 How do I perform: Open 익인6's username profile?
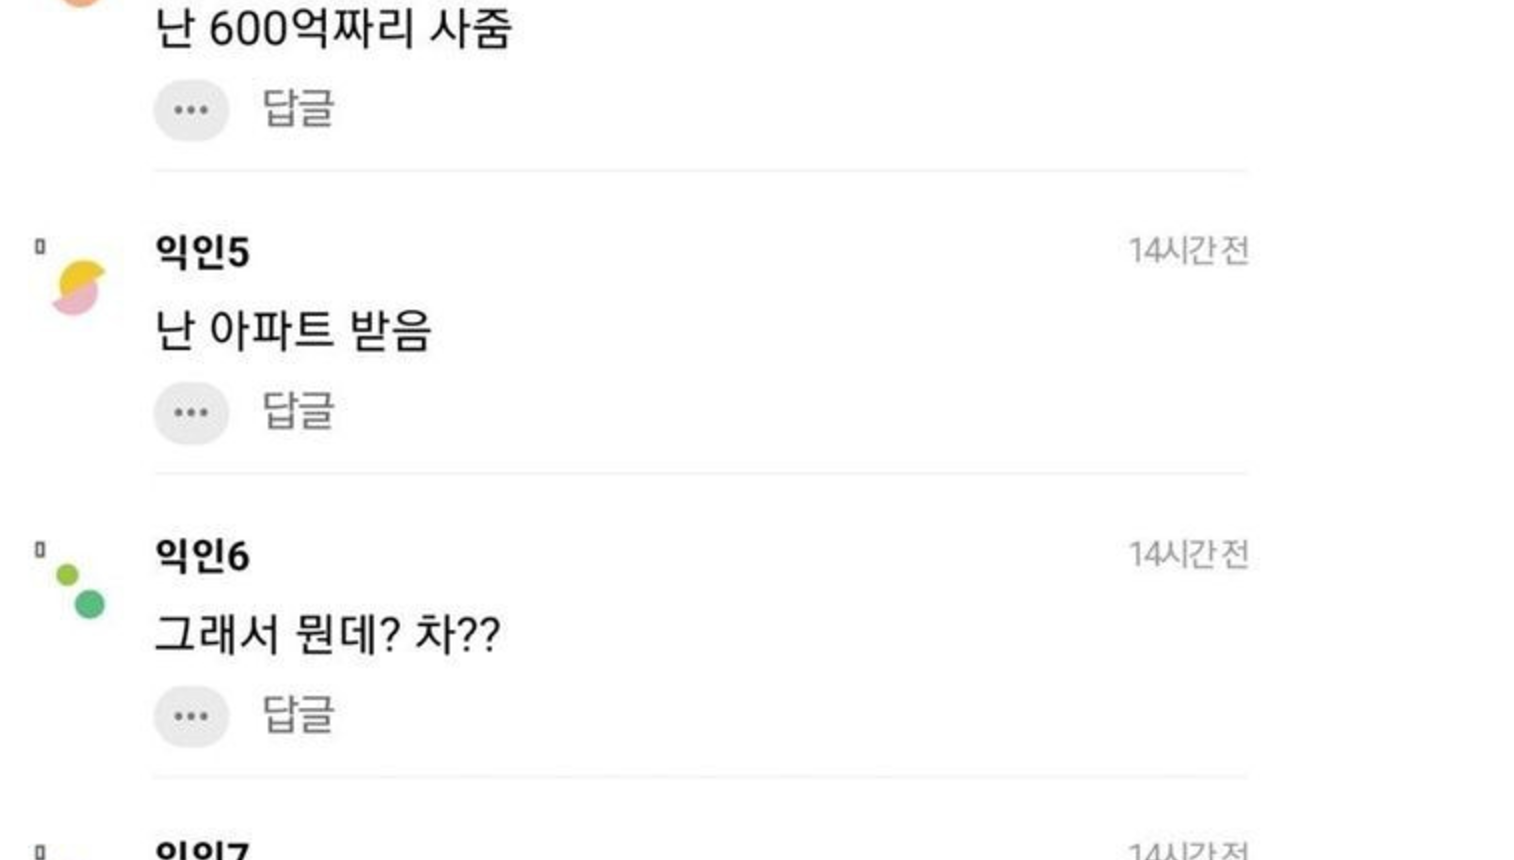(202, 555)
